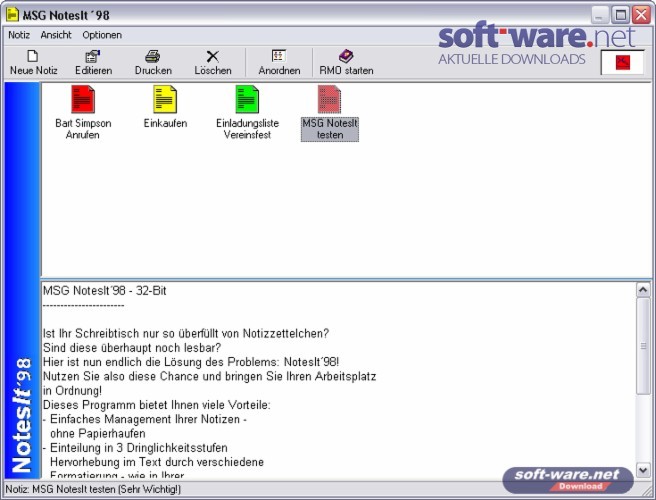The width and height of the screenshot is (656, 500).
Task: Click text 'in Ordnung!'
Action: tap(72, 390)
